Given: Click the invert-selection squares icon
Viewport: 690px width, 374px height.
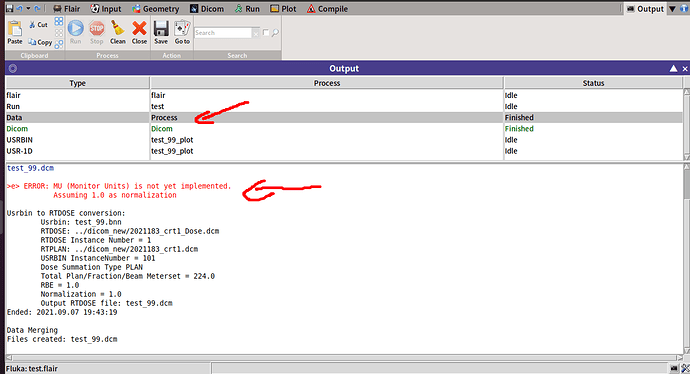Looking at the screenshot, I should pos(59,44).
